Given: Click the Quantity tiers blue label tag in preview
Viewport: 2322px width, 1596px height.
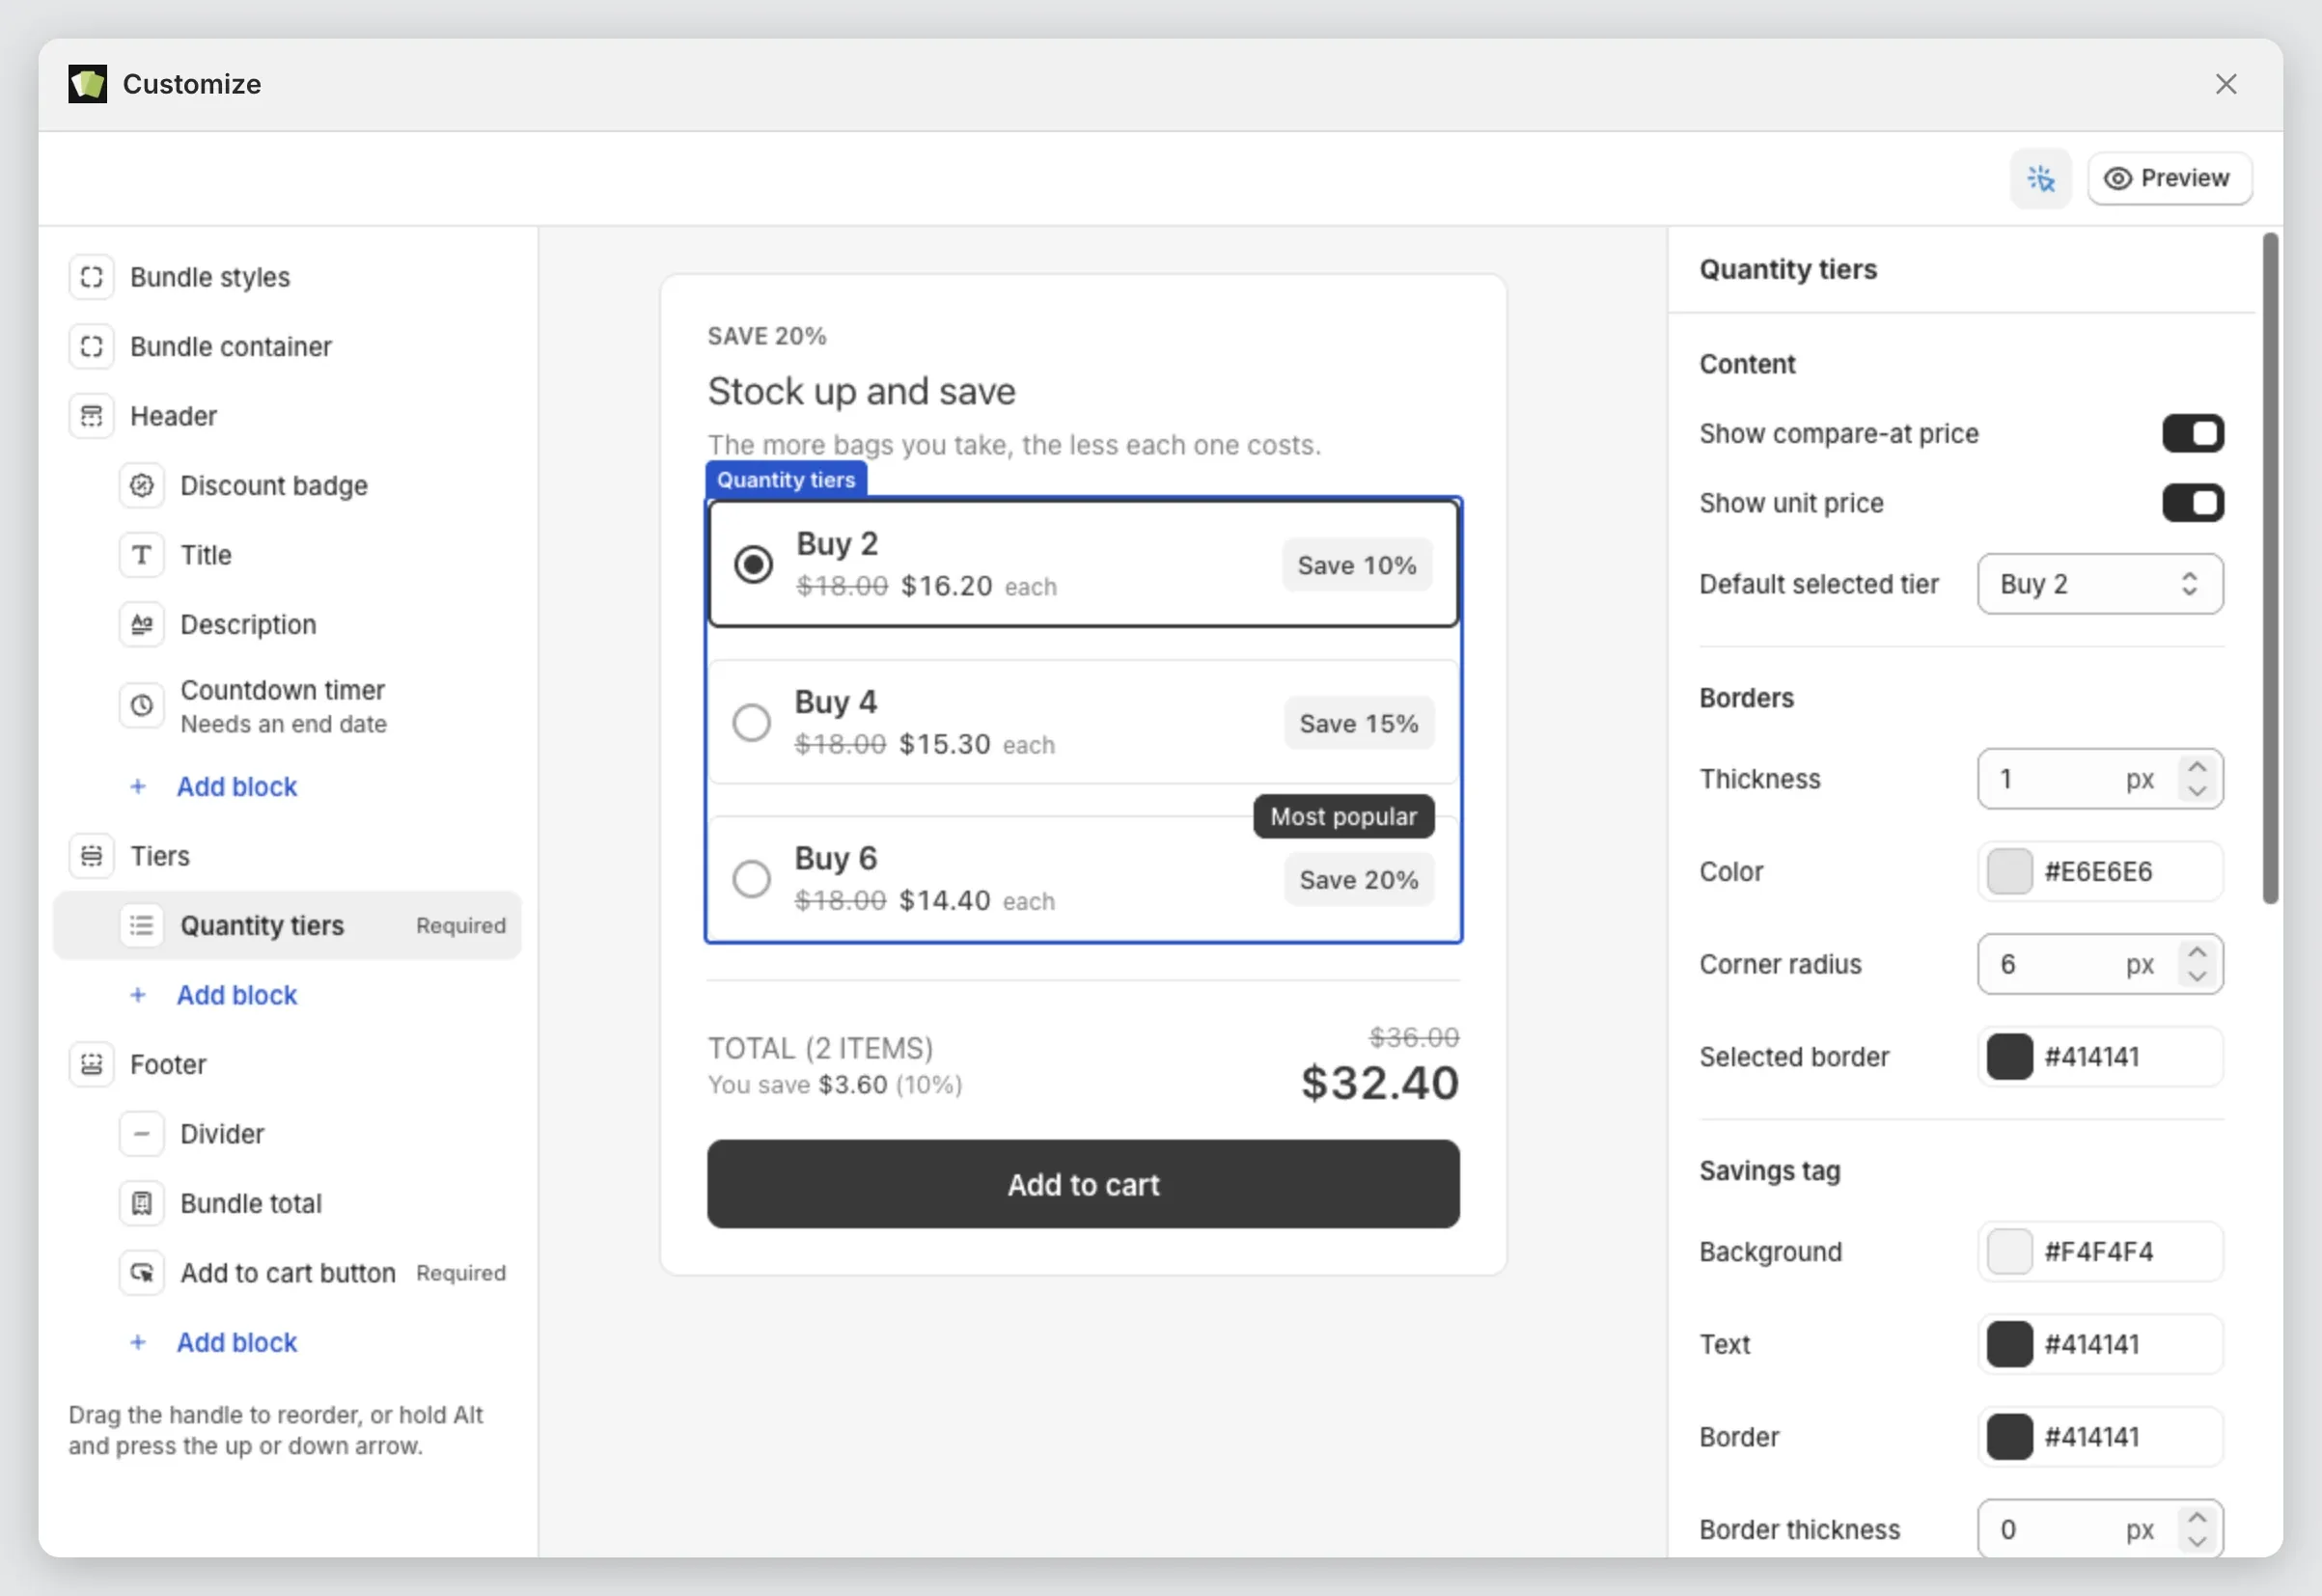Looking at the screenshot, I should [x=786, y=479].
